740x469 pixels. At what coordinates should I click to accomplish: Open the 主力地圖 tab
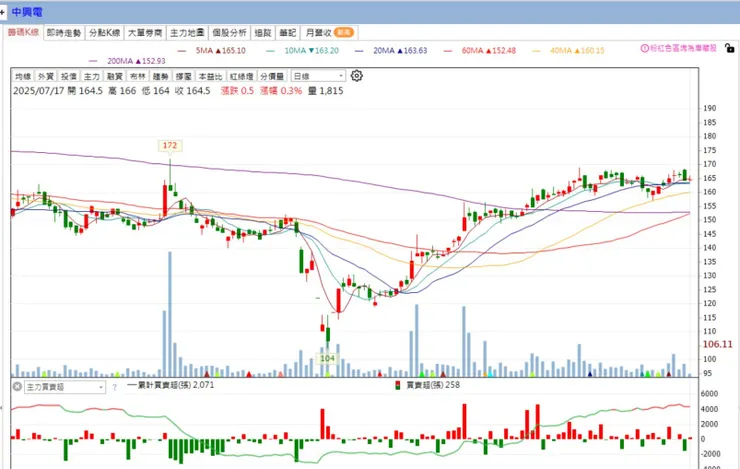187,33
